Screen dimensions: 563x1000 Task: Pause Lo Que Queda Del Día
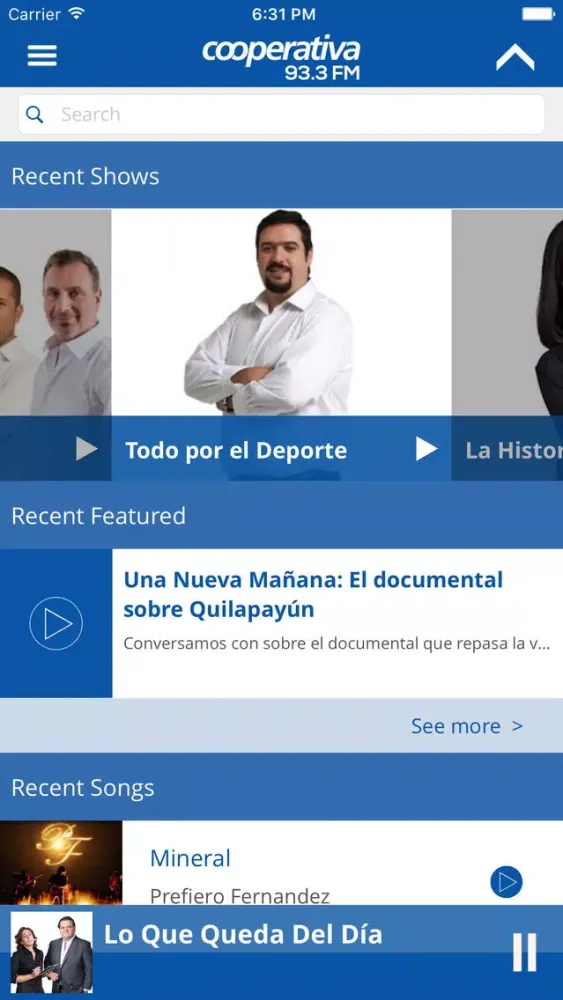click(525, 952)
